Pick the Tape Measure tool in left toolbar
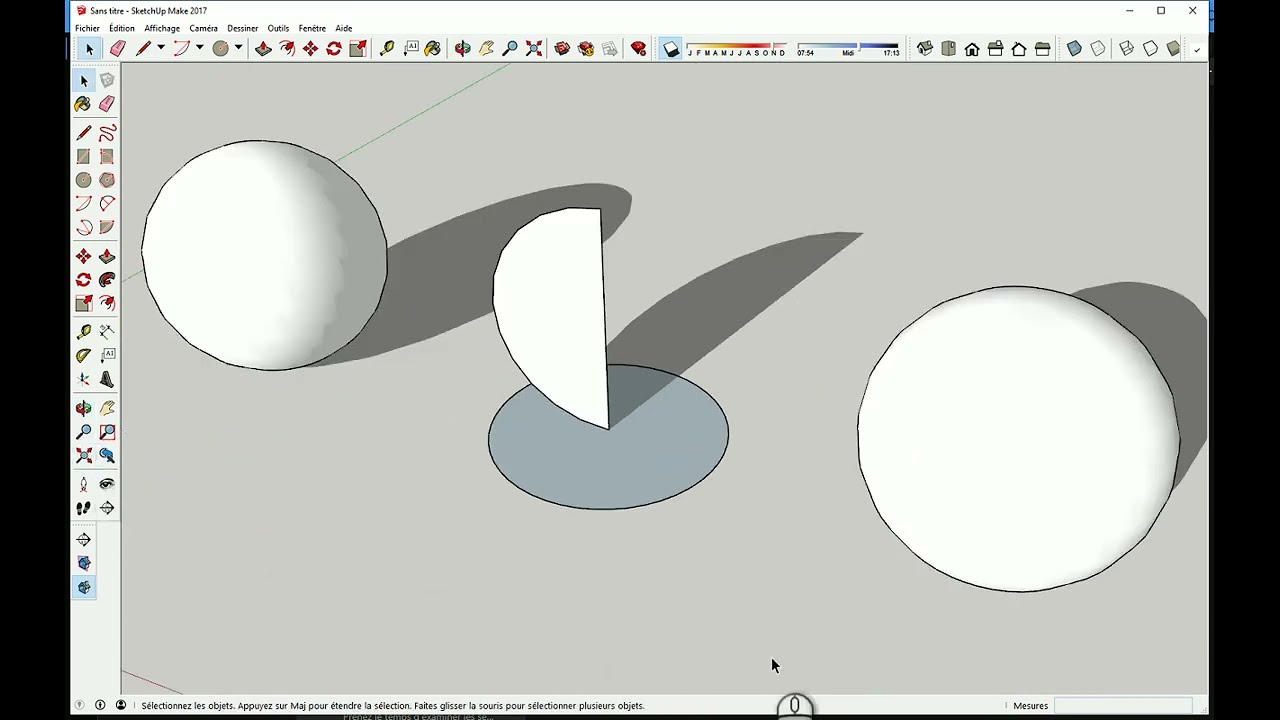Screen dimensions: 1280x720 click(x=83, y=332)
